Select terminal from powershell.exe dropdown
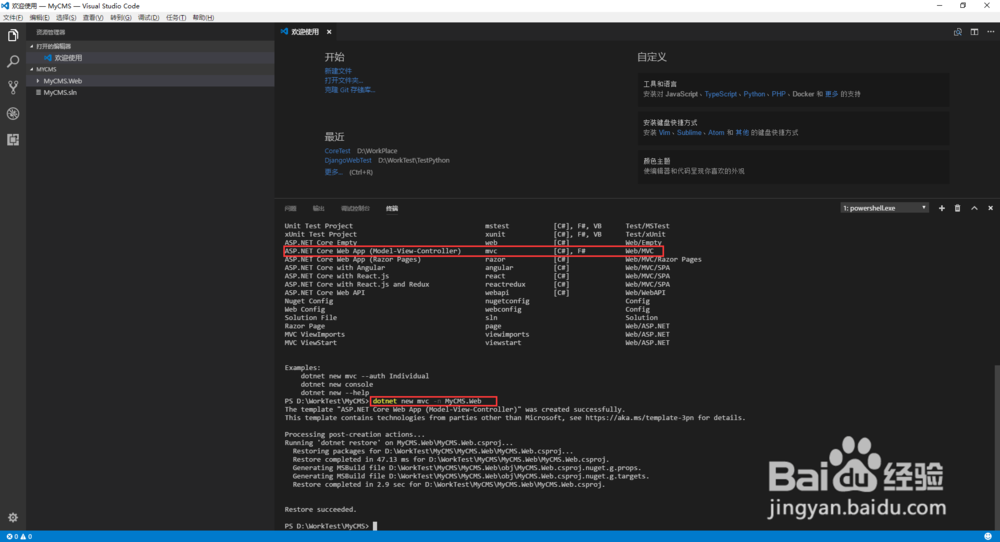The width and height of the screenshot is (1000, 542). coord(884,208)
